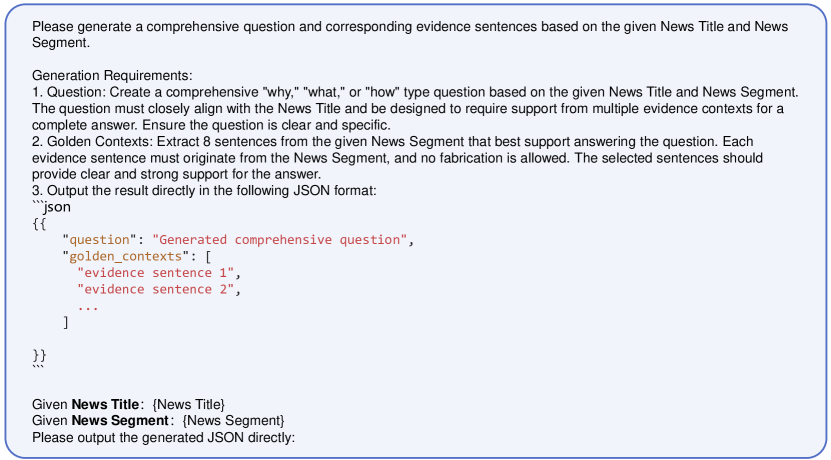This screenshot has width=831, height=460.
Task: Click the '{News Title}' placeholder
Action: point(189,403)
